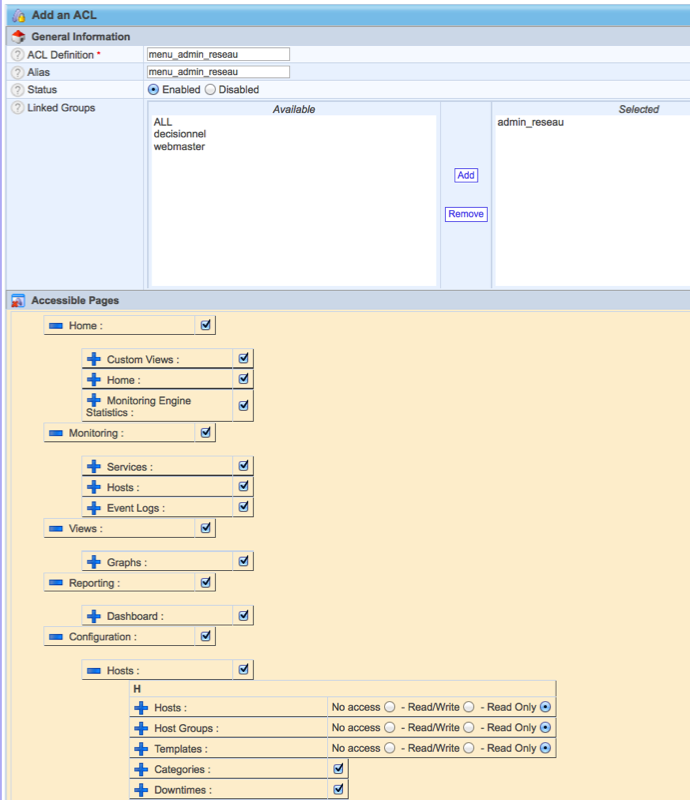The width and height of the screenshot is (690, 800).
Task: Expand the Graphs tree node
Action: (x=94, y=562)
